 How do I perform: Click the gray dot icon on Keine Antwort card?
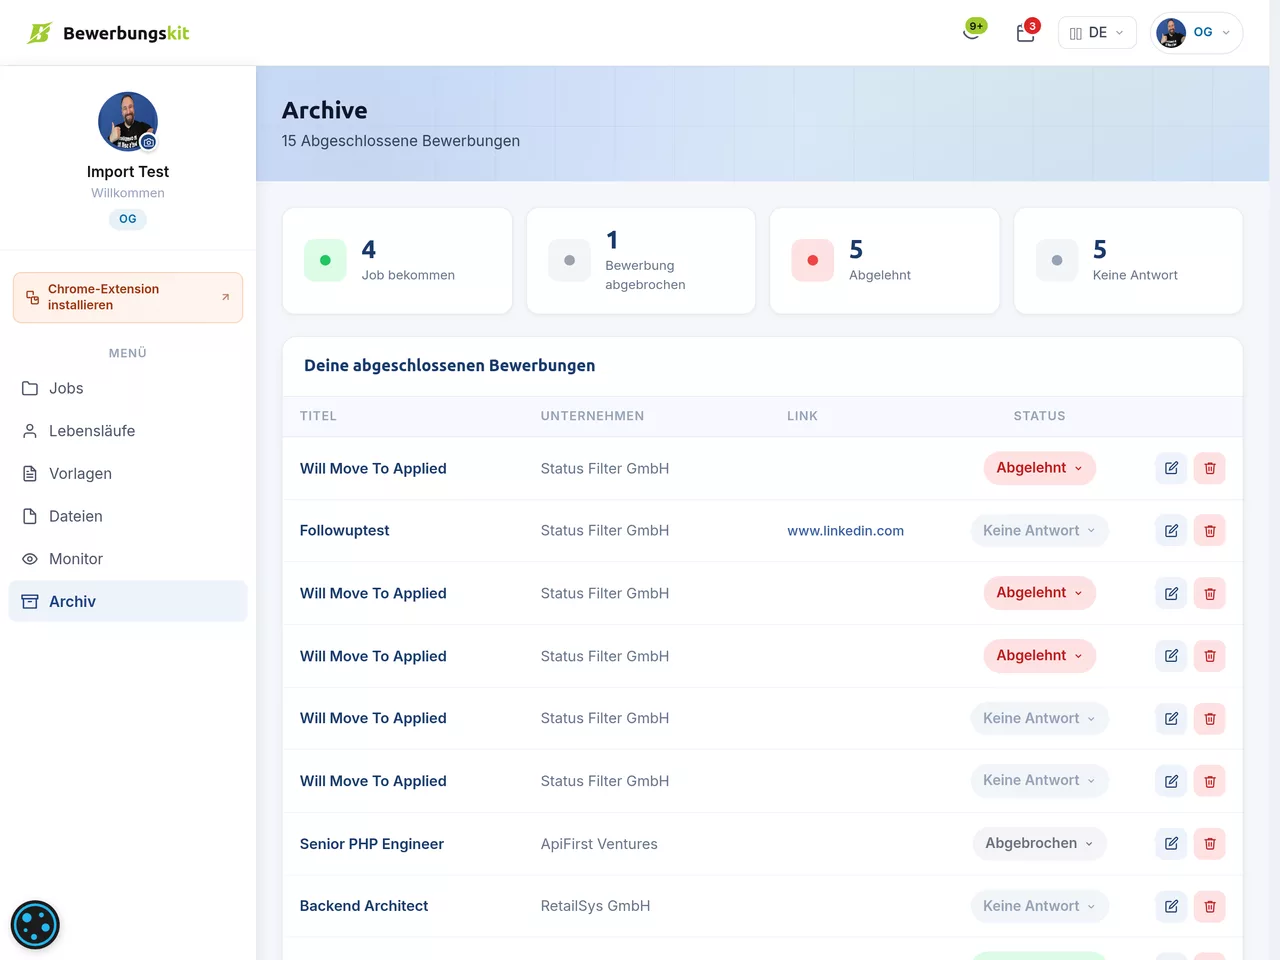[x=1057, y=260]
